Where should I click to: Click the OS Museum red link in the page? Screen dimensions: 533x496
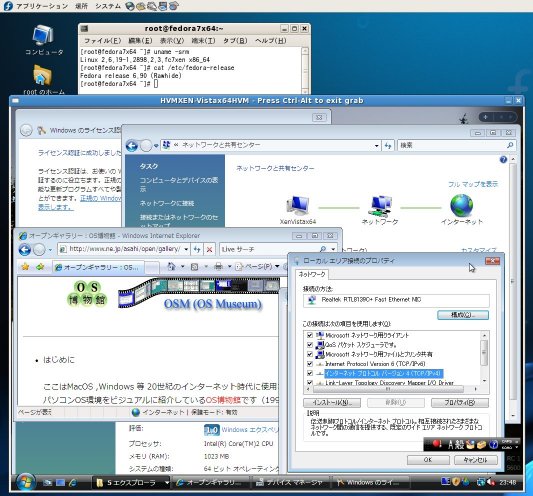click(x=223, y=400)
